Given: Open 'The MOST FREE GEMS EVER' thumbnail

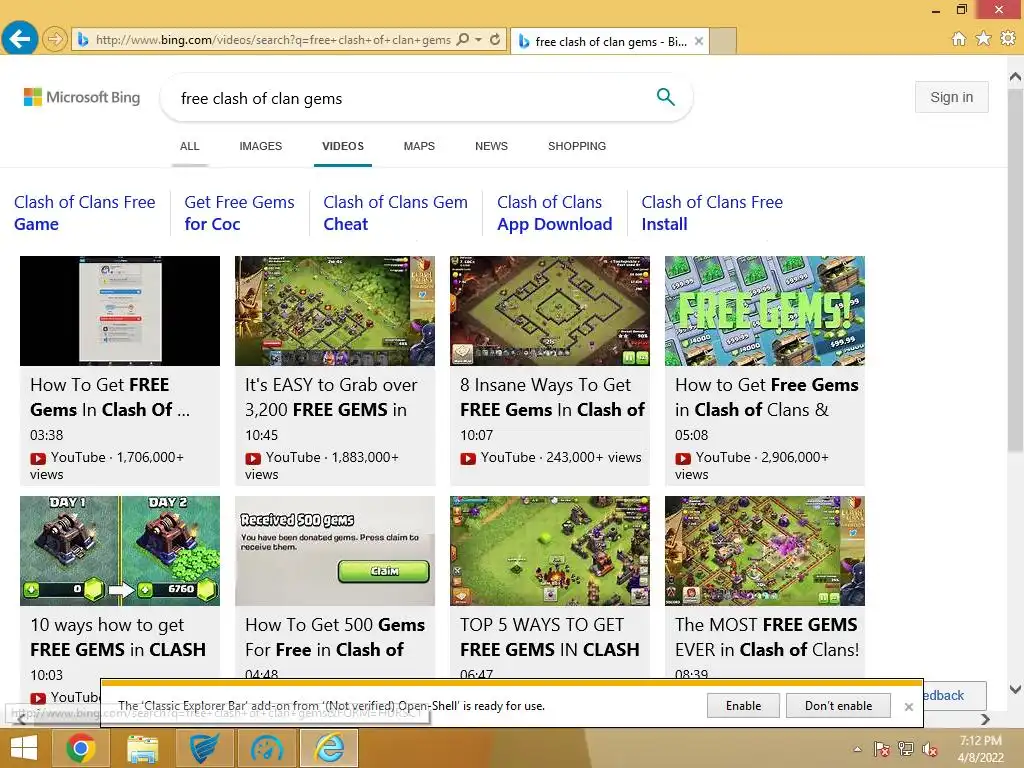Looking at the screenshot, I should pos(765,551).
